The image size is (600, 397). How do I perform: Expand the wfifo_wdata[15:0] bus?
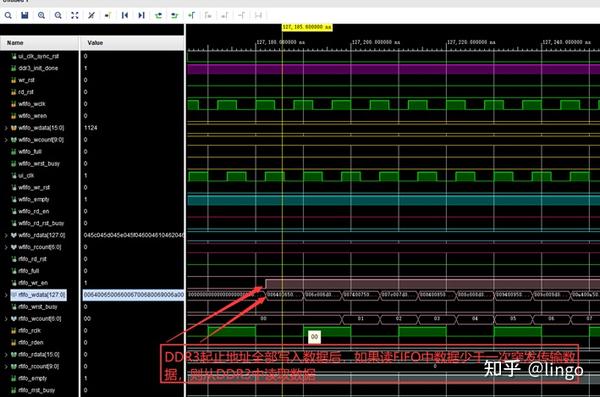[x=6, y=128]
